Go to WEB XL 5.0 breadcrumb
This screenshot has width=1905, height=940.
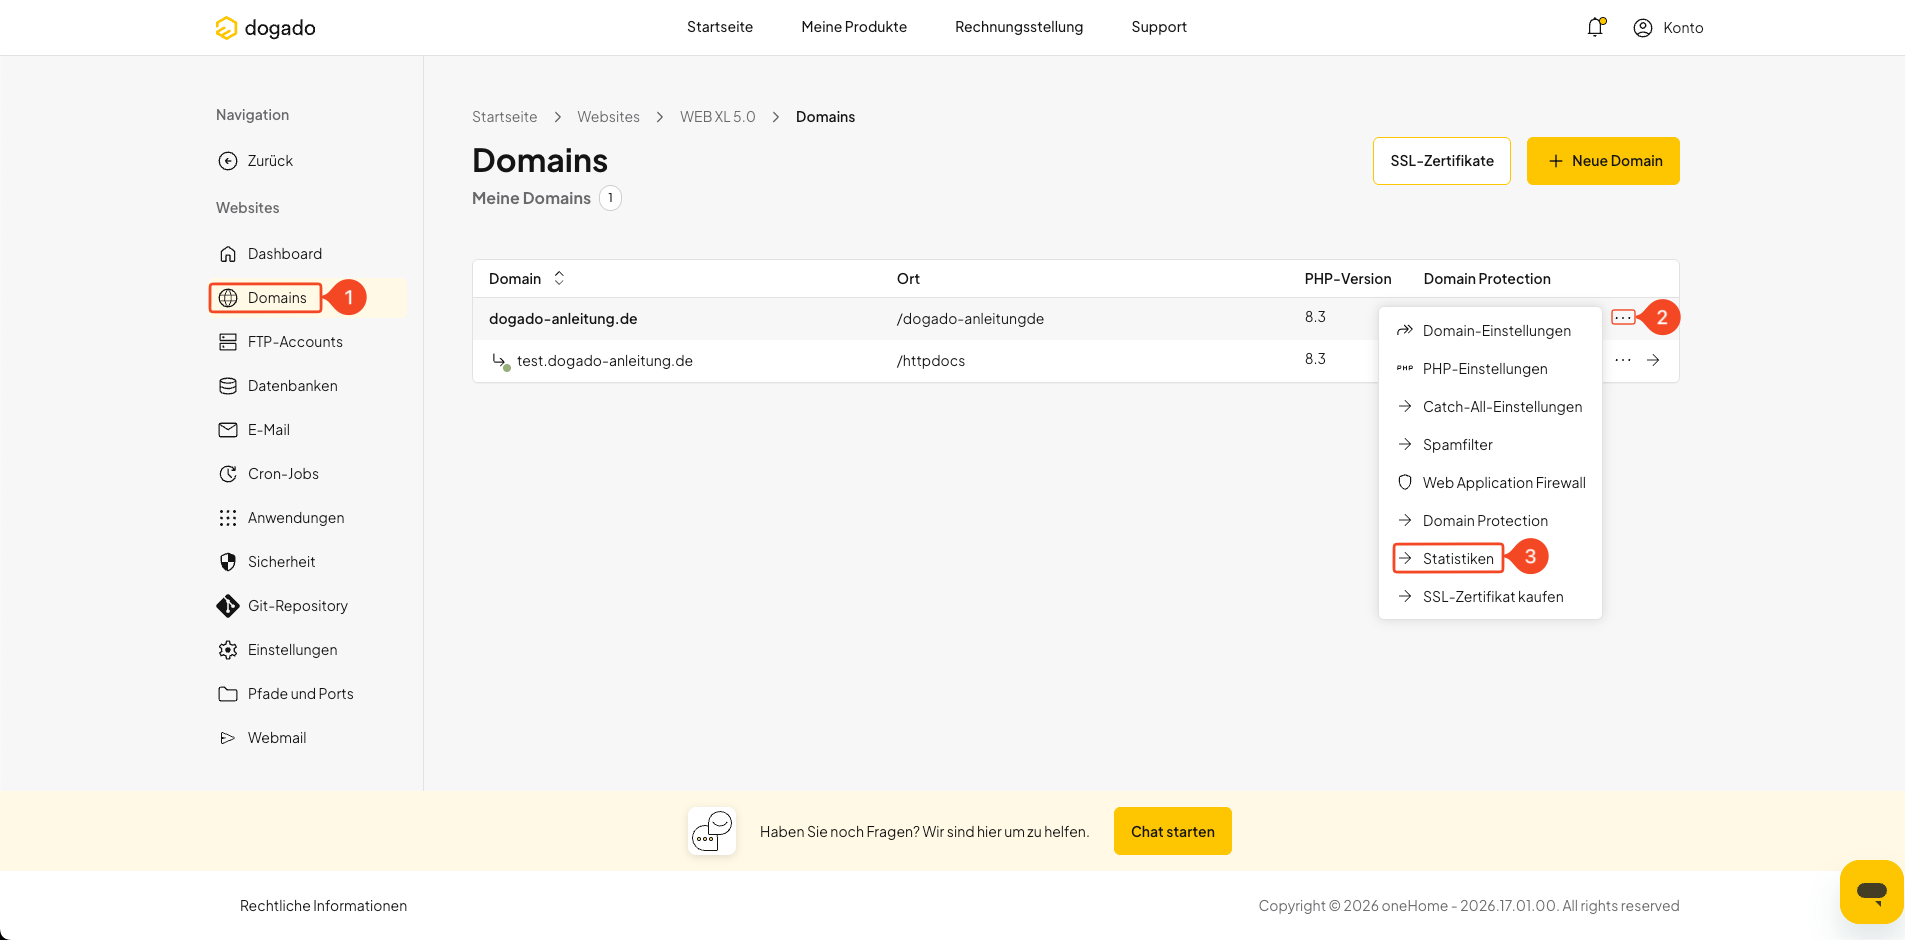click(x=718, y=117)
